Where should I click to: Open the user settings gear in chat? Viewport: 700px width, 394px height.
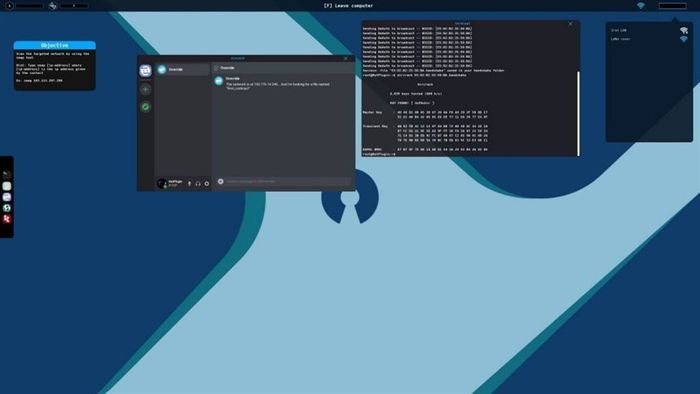207,183
